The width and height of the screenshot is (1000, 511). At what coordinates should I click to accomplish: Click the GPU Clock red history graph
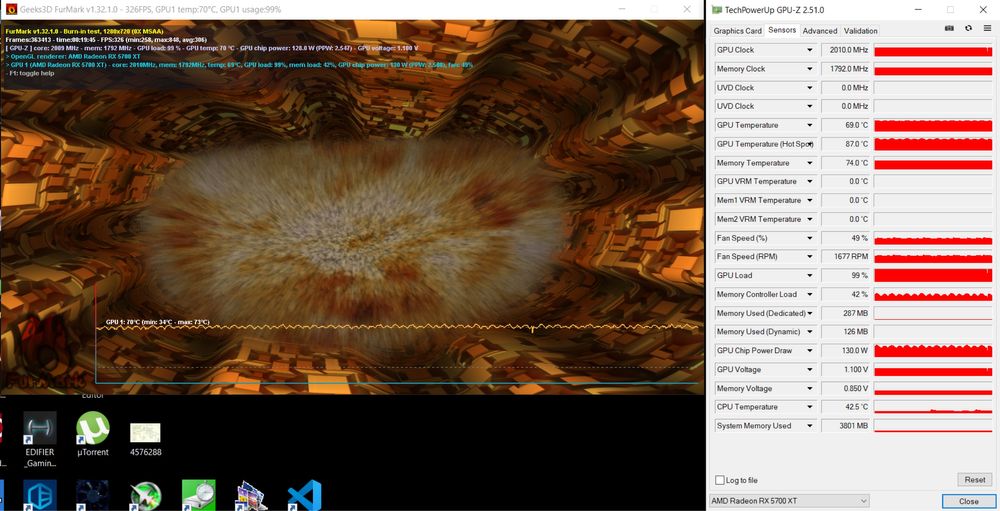[932, 50]
